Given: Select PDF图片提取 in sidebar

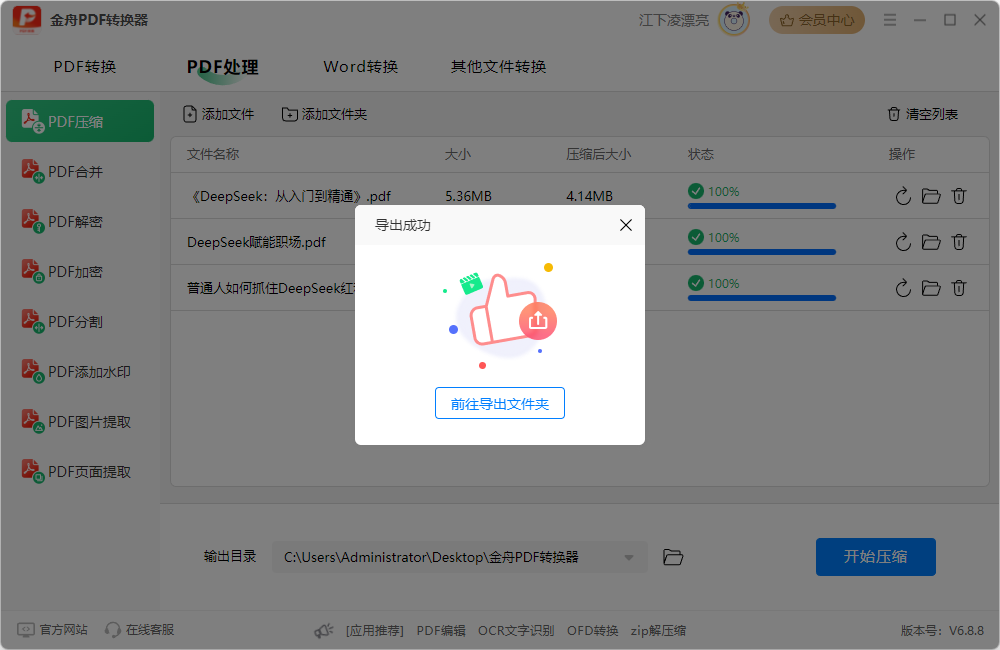Looking at the screenshot, I should click(80, 422).
